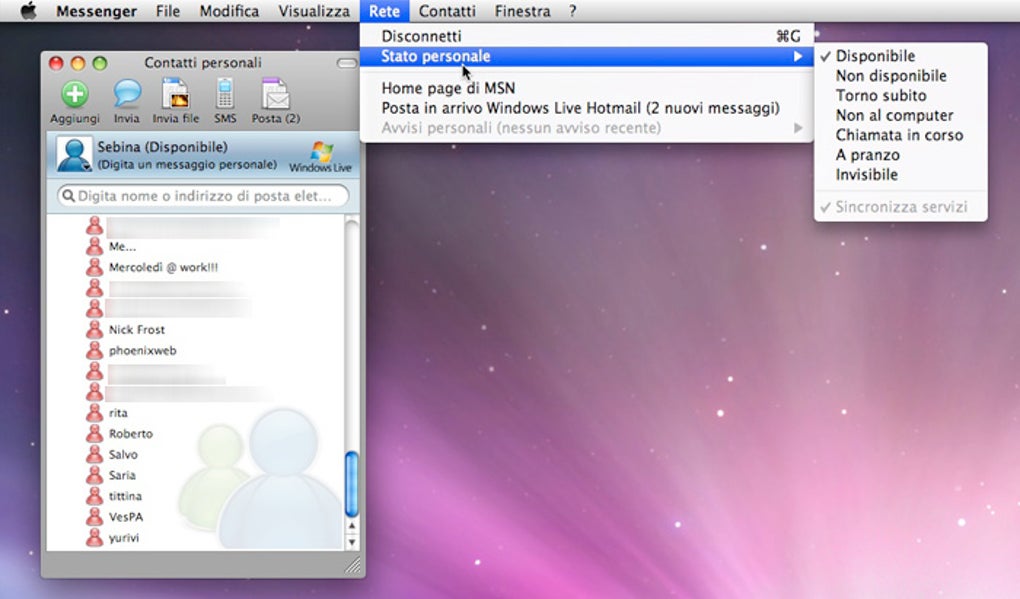Viewport: 1020px width, 599px height.
Task: Set status to A pranzo
Action: pos(868,155)
